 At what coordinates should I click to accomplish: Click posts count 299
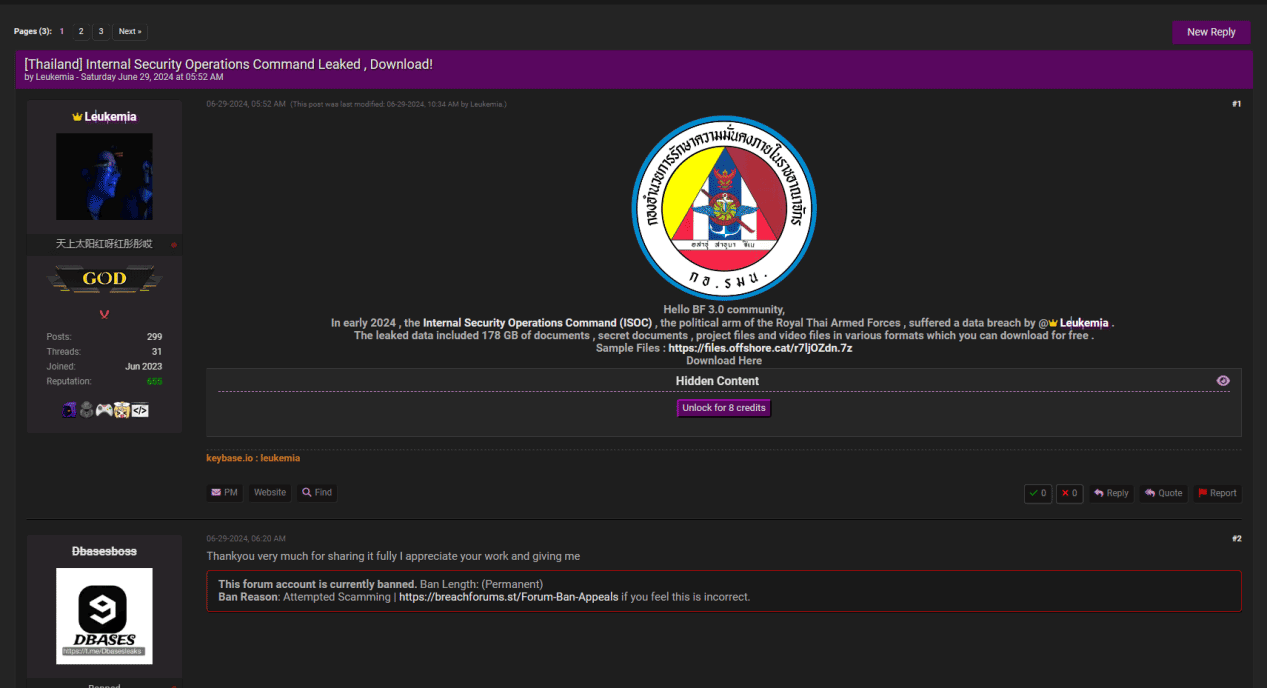click(154, 337)
